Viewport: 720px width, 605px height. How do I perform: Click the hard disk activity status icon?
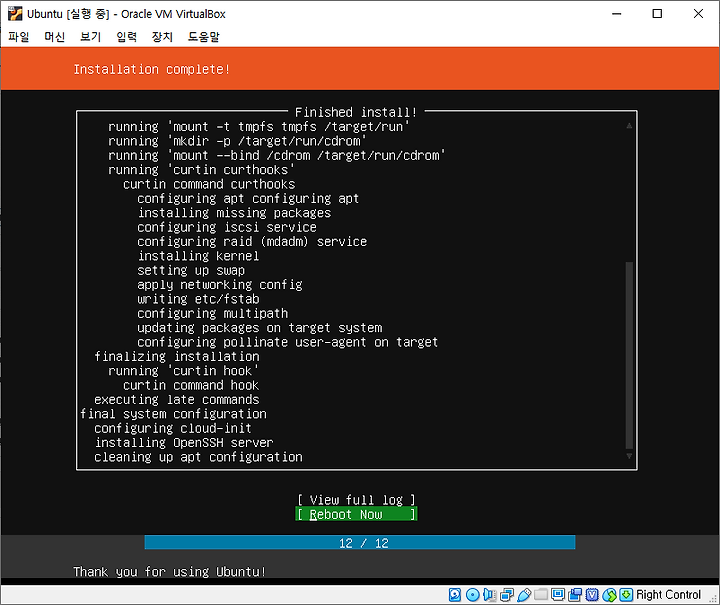[455, 595]
